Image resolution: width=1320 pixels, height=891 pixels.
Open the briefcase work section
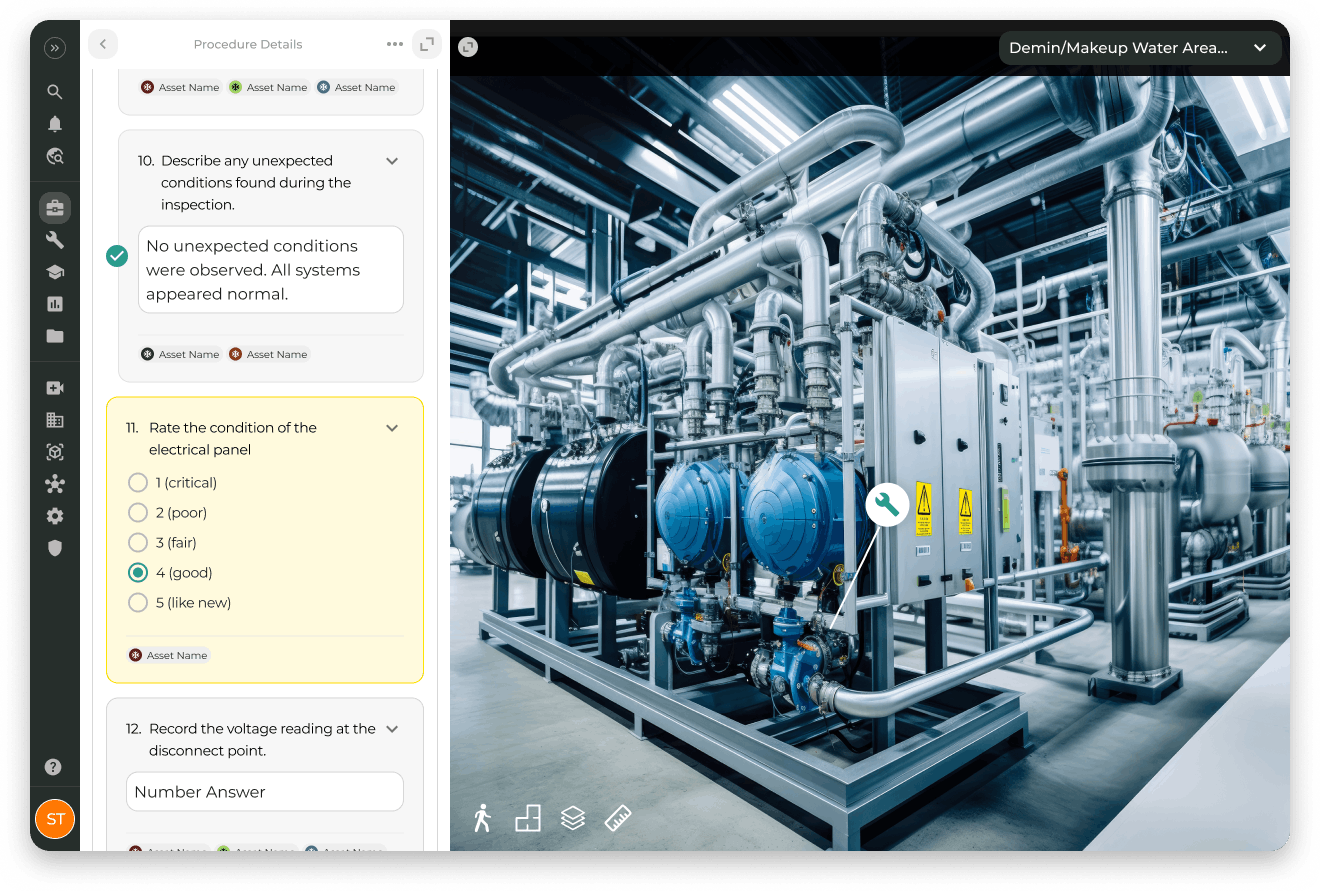click(55, 208)
